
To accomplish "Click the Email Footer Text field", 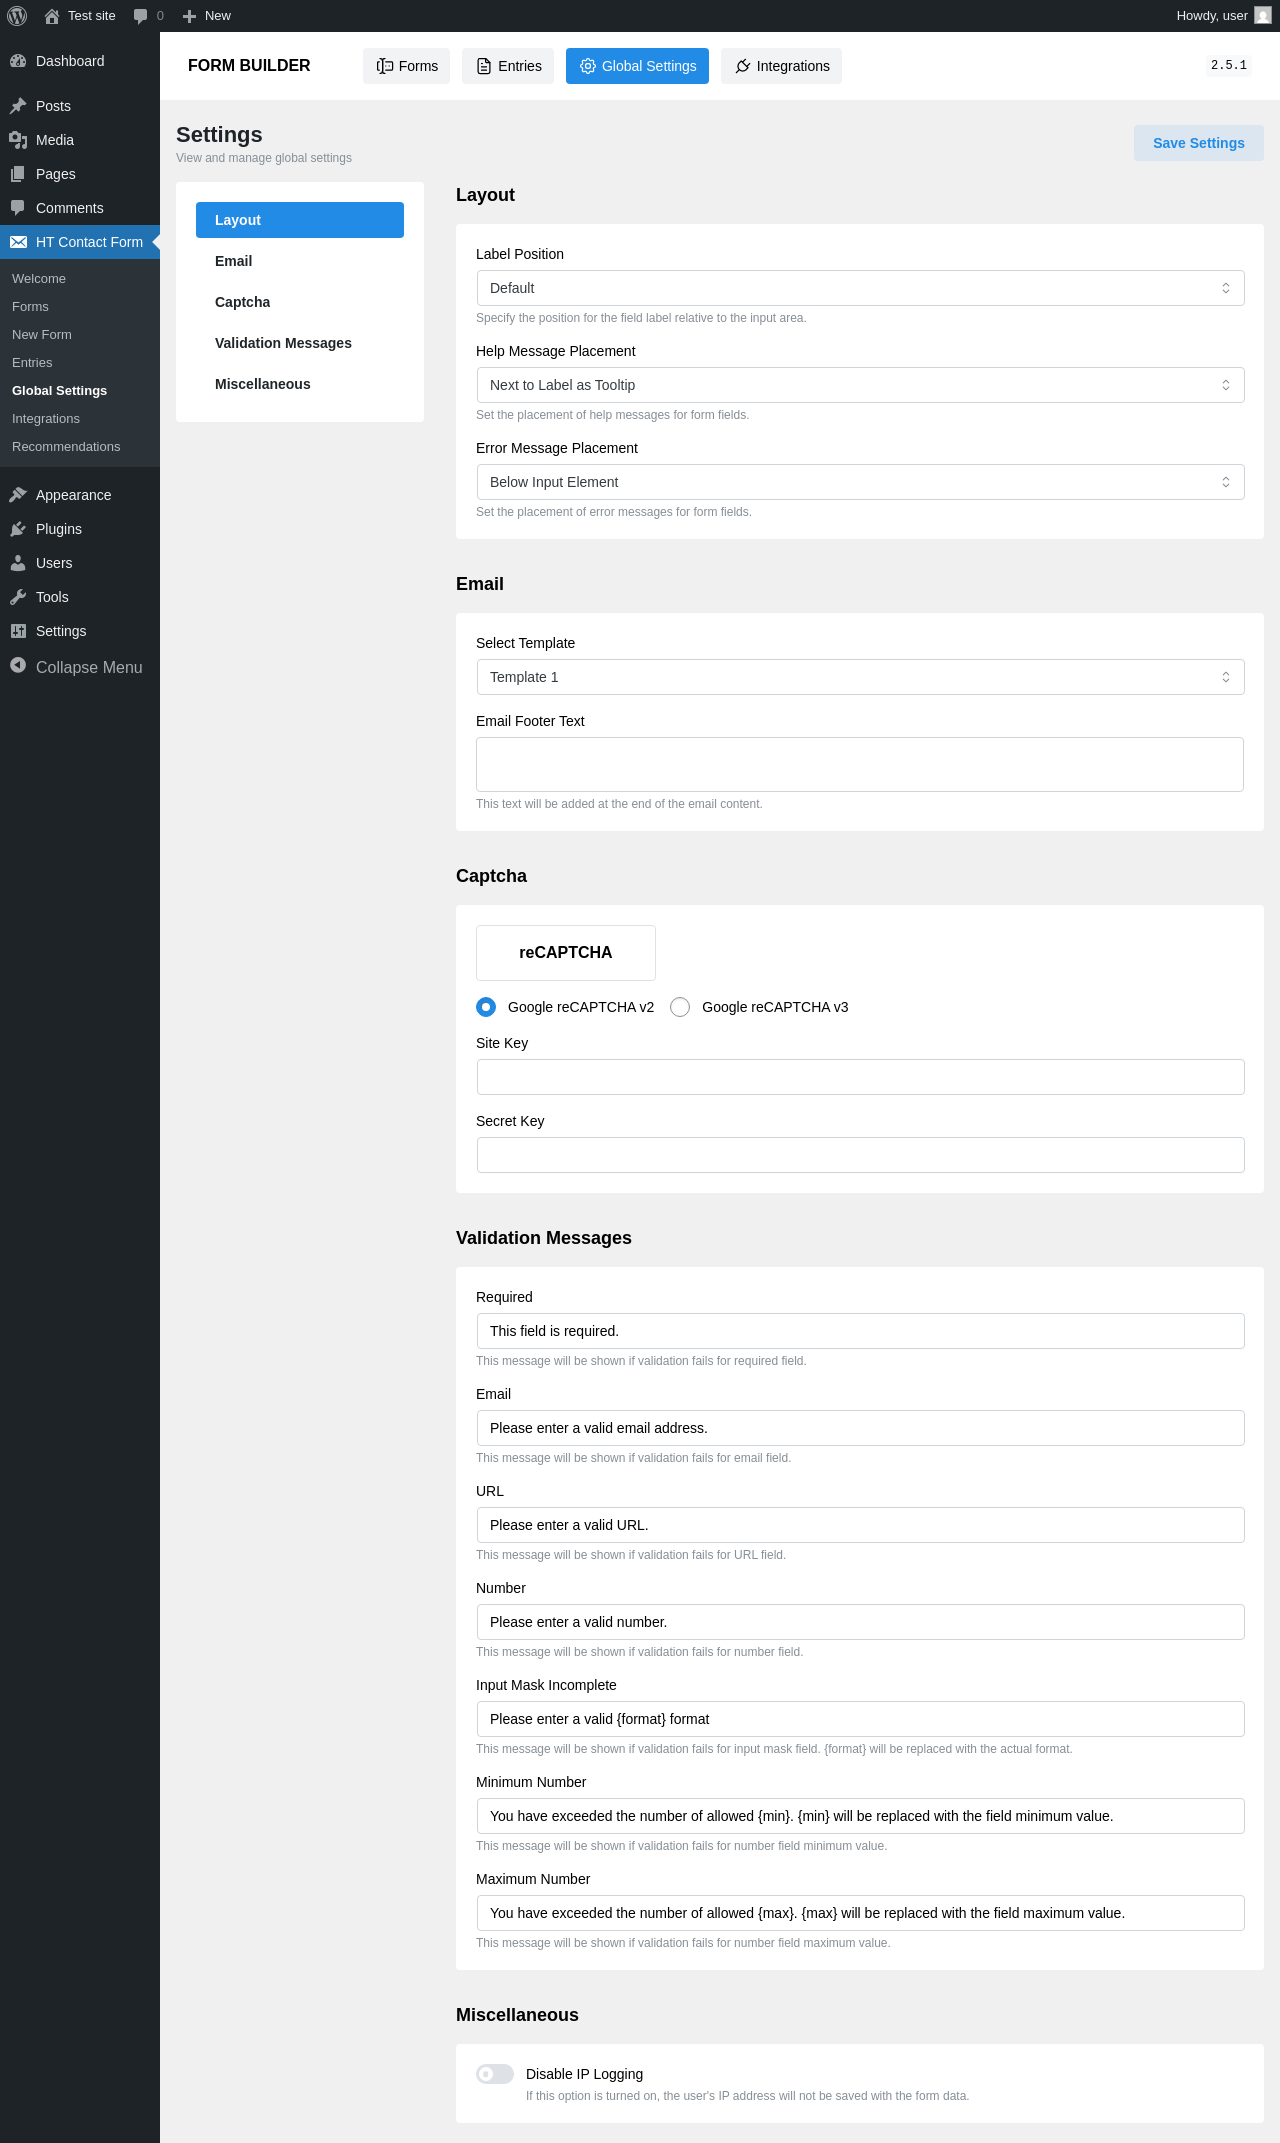I will [860, 764].
